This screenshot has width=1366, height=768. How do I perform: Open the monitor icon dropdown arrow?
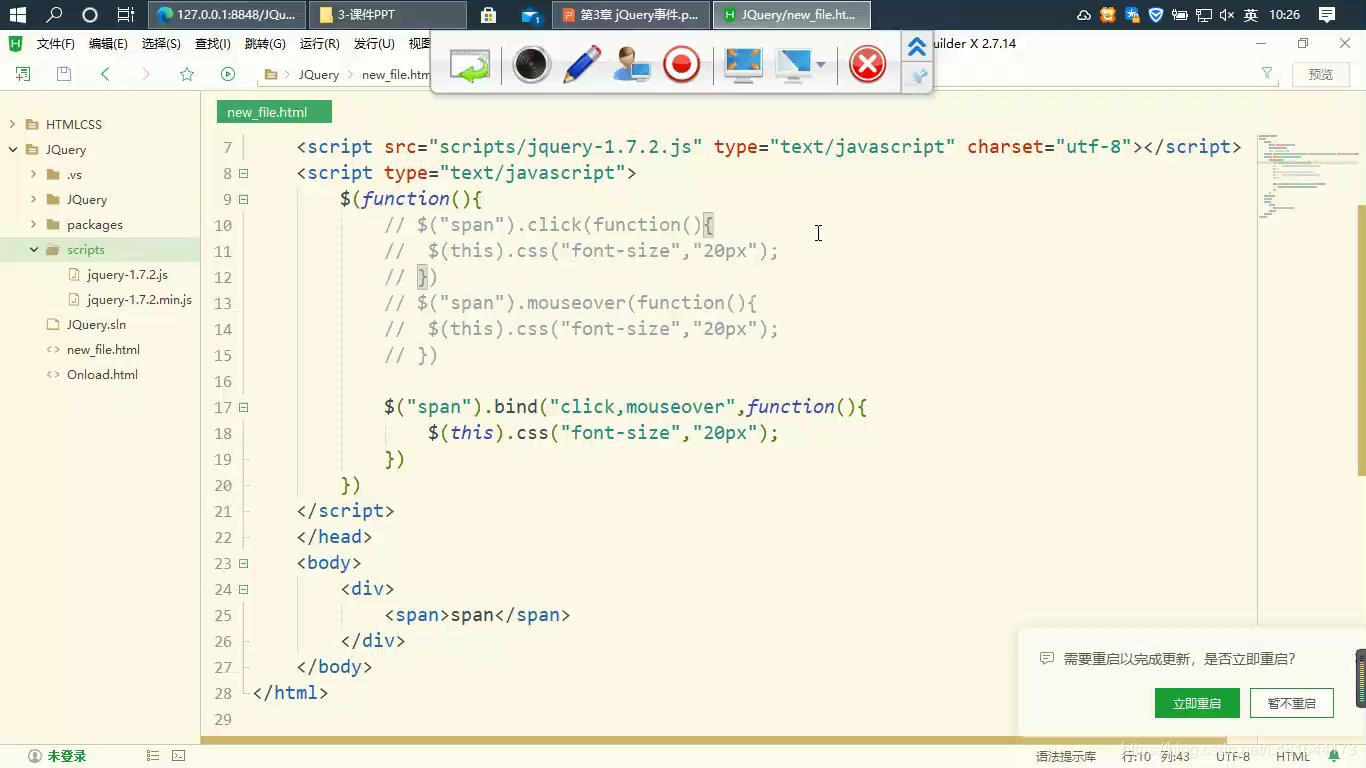point(820,66)
